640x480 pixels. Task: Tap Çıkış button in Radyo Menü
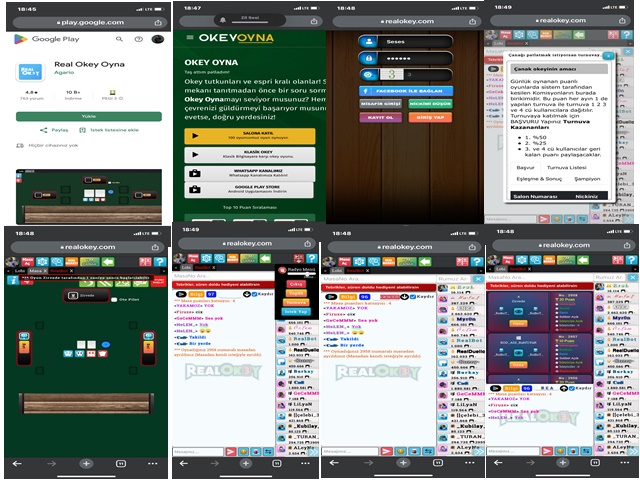point(296,284)
